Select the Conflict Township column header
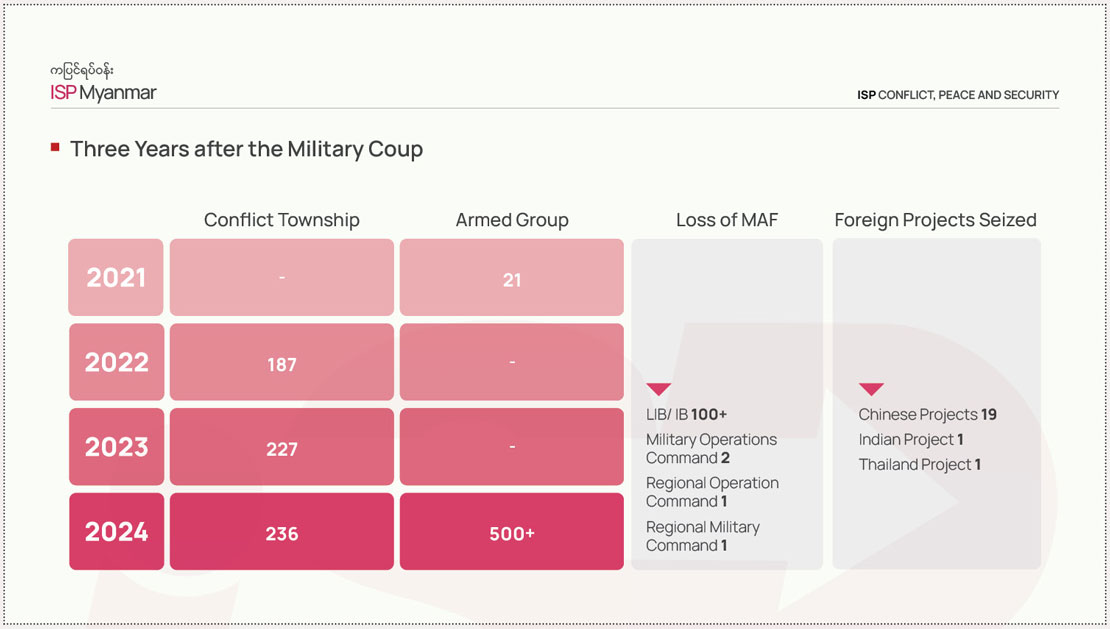 [x=281, y=220]
